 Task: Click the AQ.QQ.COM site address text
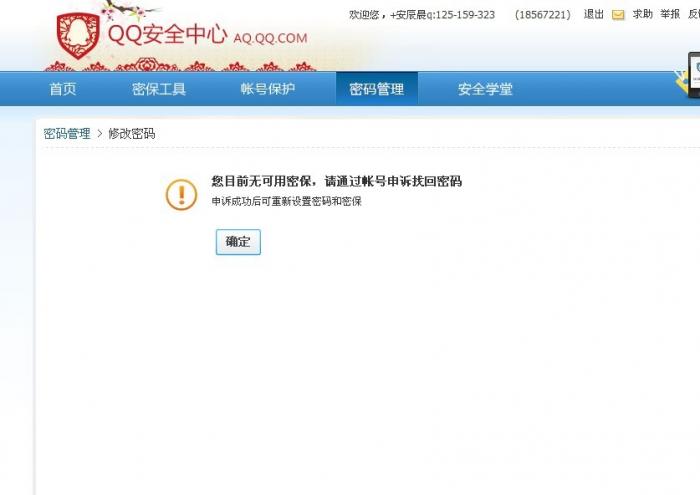pyautogui.click(x=271, y=38)
